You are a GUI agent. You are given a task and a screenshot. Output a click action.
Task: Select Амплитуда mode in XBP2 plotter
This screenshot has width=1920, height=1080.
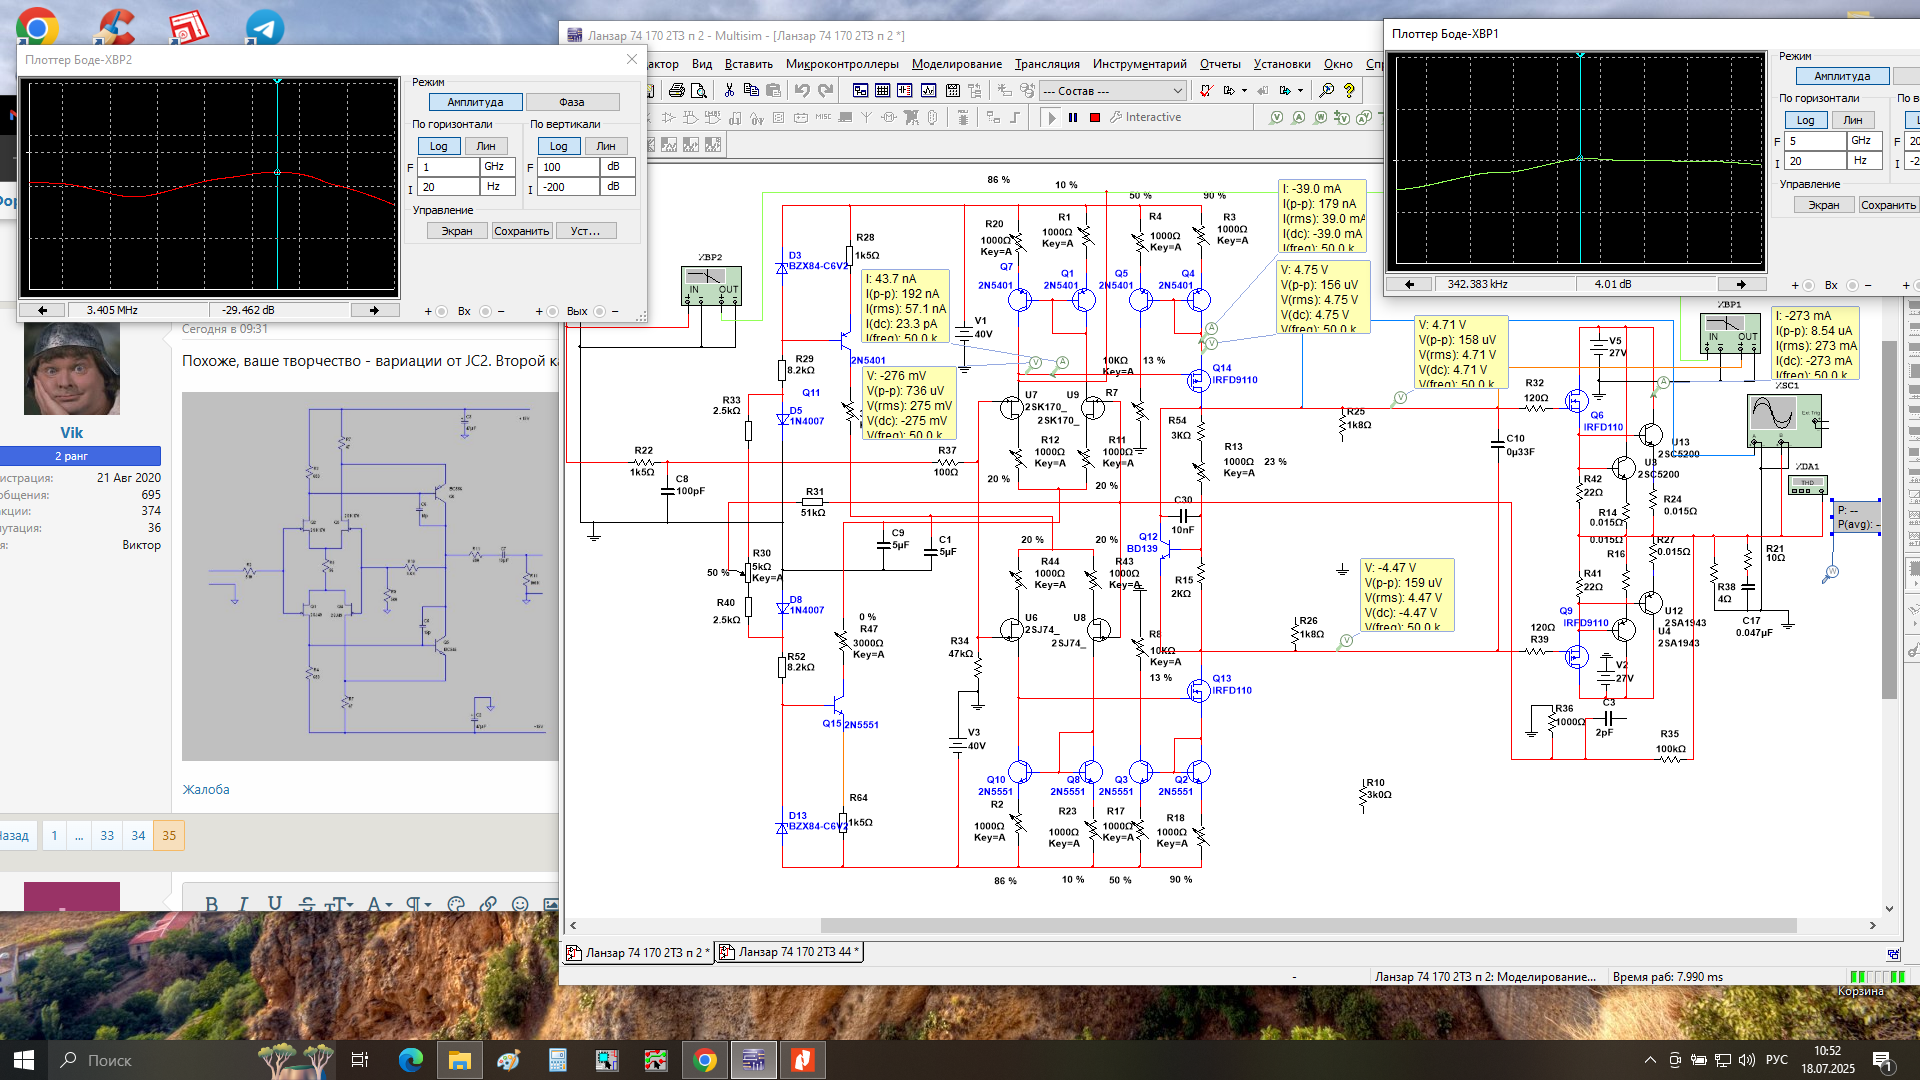(475, 102)
